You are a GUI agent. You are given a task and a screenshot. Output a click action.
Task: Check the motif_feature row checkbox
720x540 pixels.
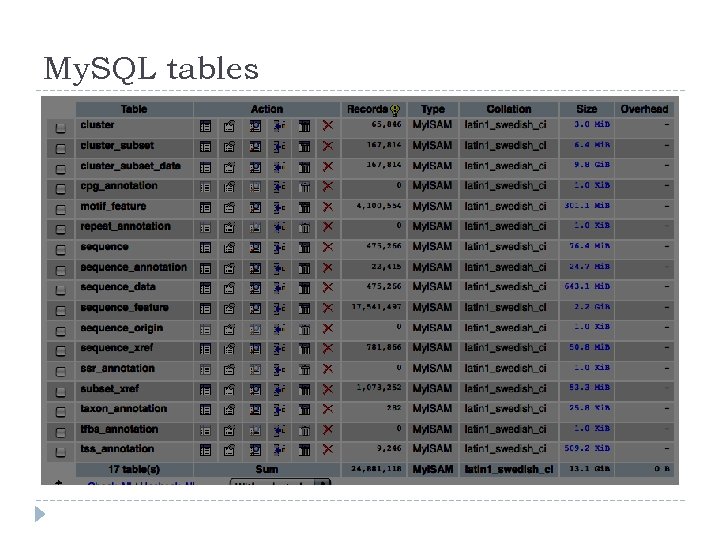[60, 209]
